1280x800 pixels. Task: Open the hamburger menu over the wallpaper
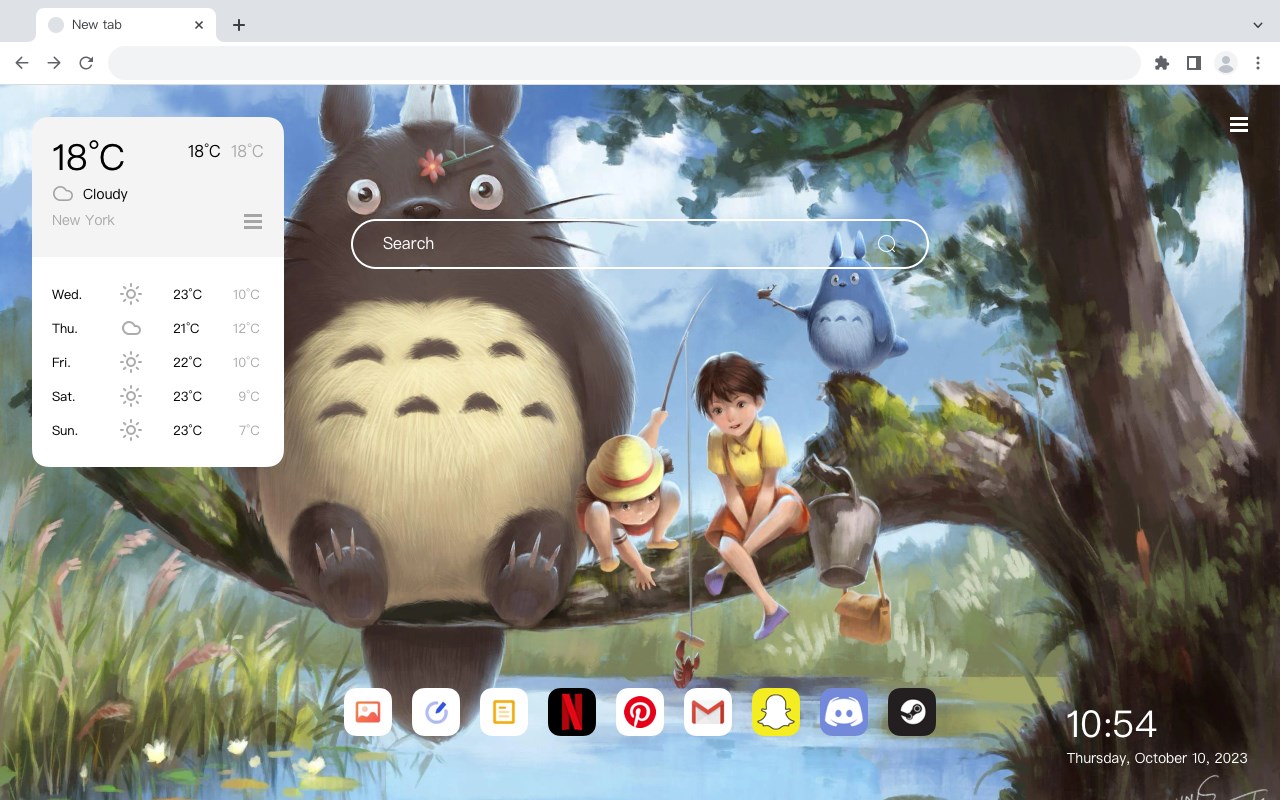tap(1239, 125)
